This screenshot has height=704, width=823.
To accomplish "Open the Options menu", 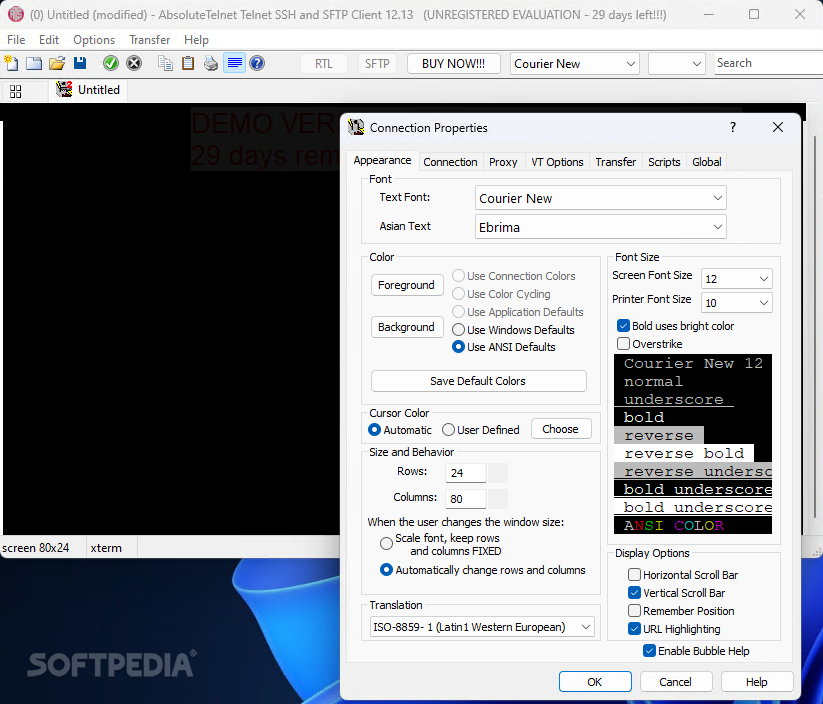I will (94, 40).
